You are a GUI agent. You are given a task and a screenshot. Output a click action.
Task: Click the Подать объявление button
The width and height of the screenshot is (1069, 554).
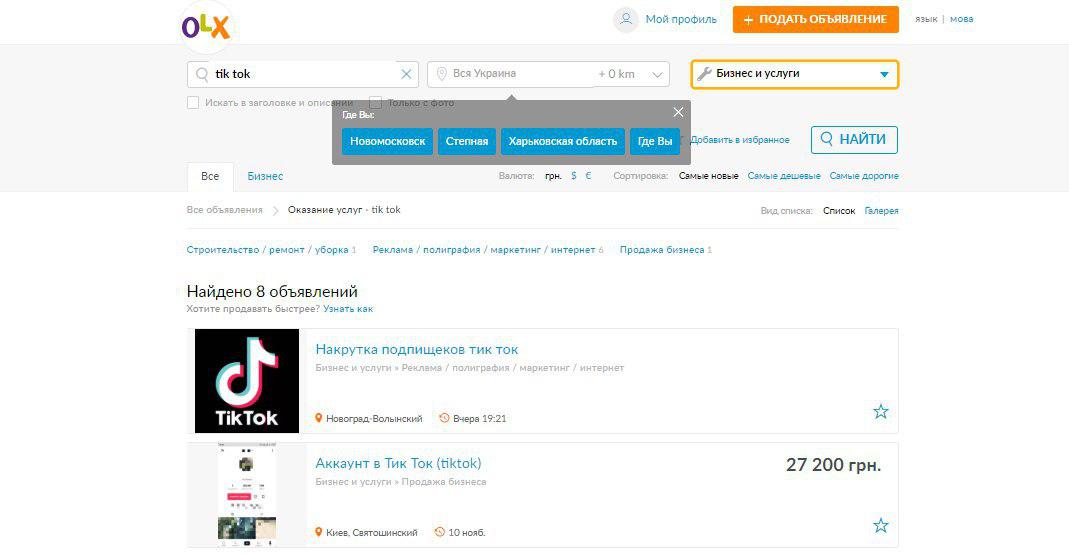(815, 19)
